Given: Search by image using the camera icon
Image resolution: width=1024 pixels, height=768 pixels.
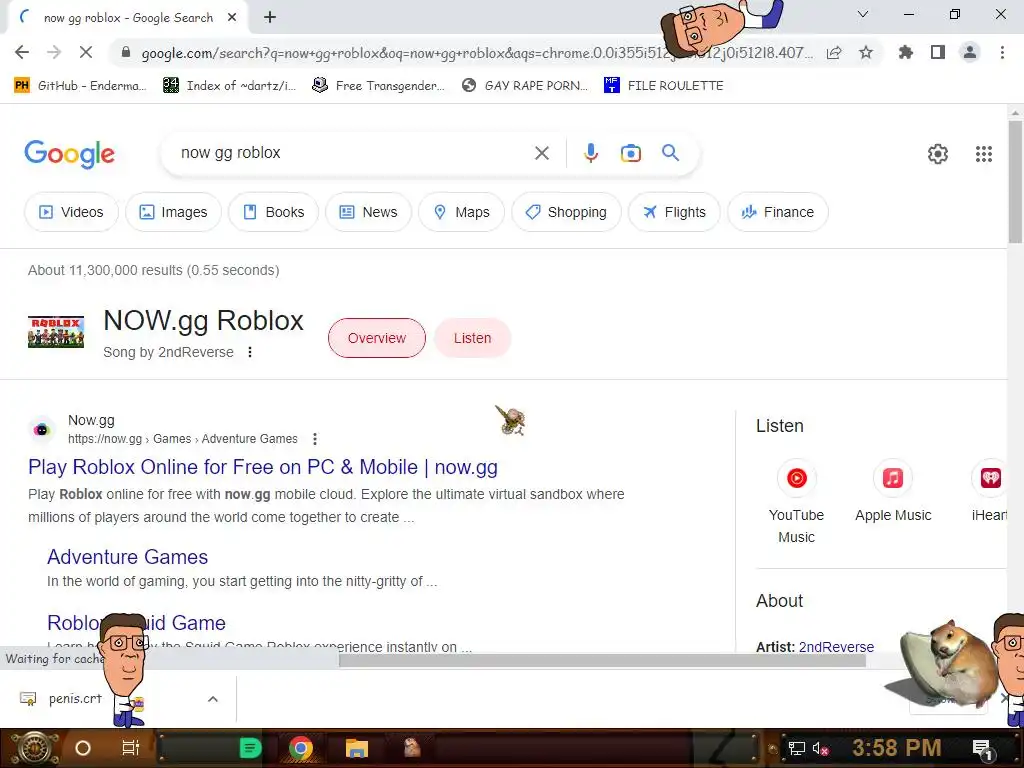Looking at the screenshot, I should [630, 153].
